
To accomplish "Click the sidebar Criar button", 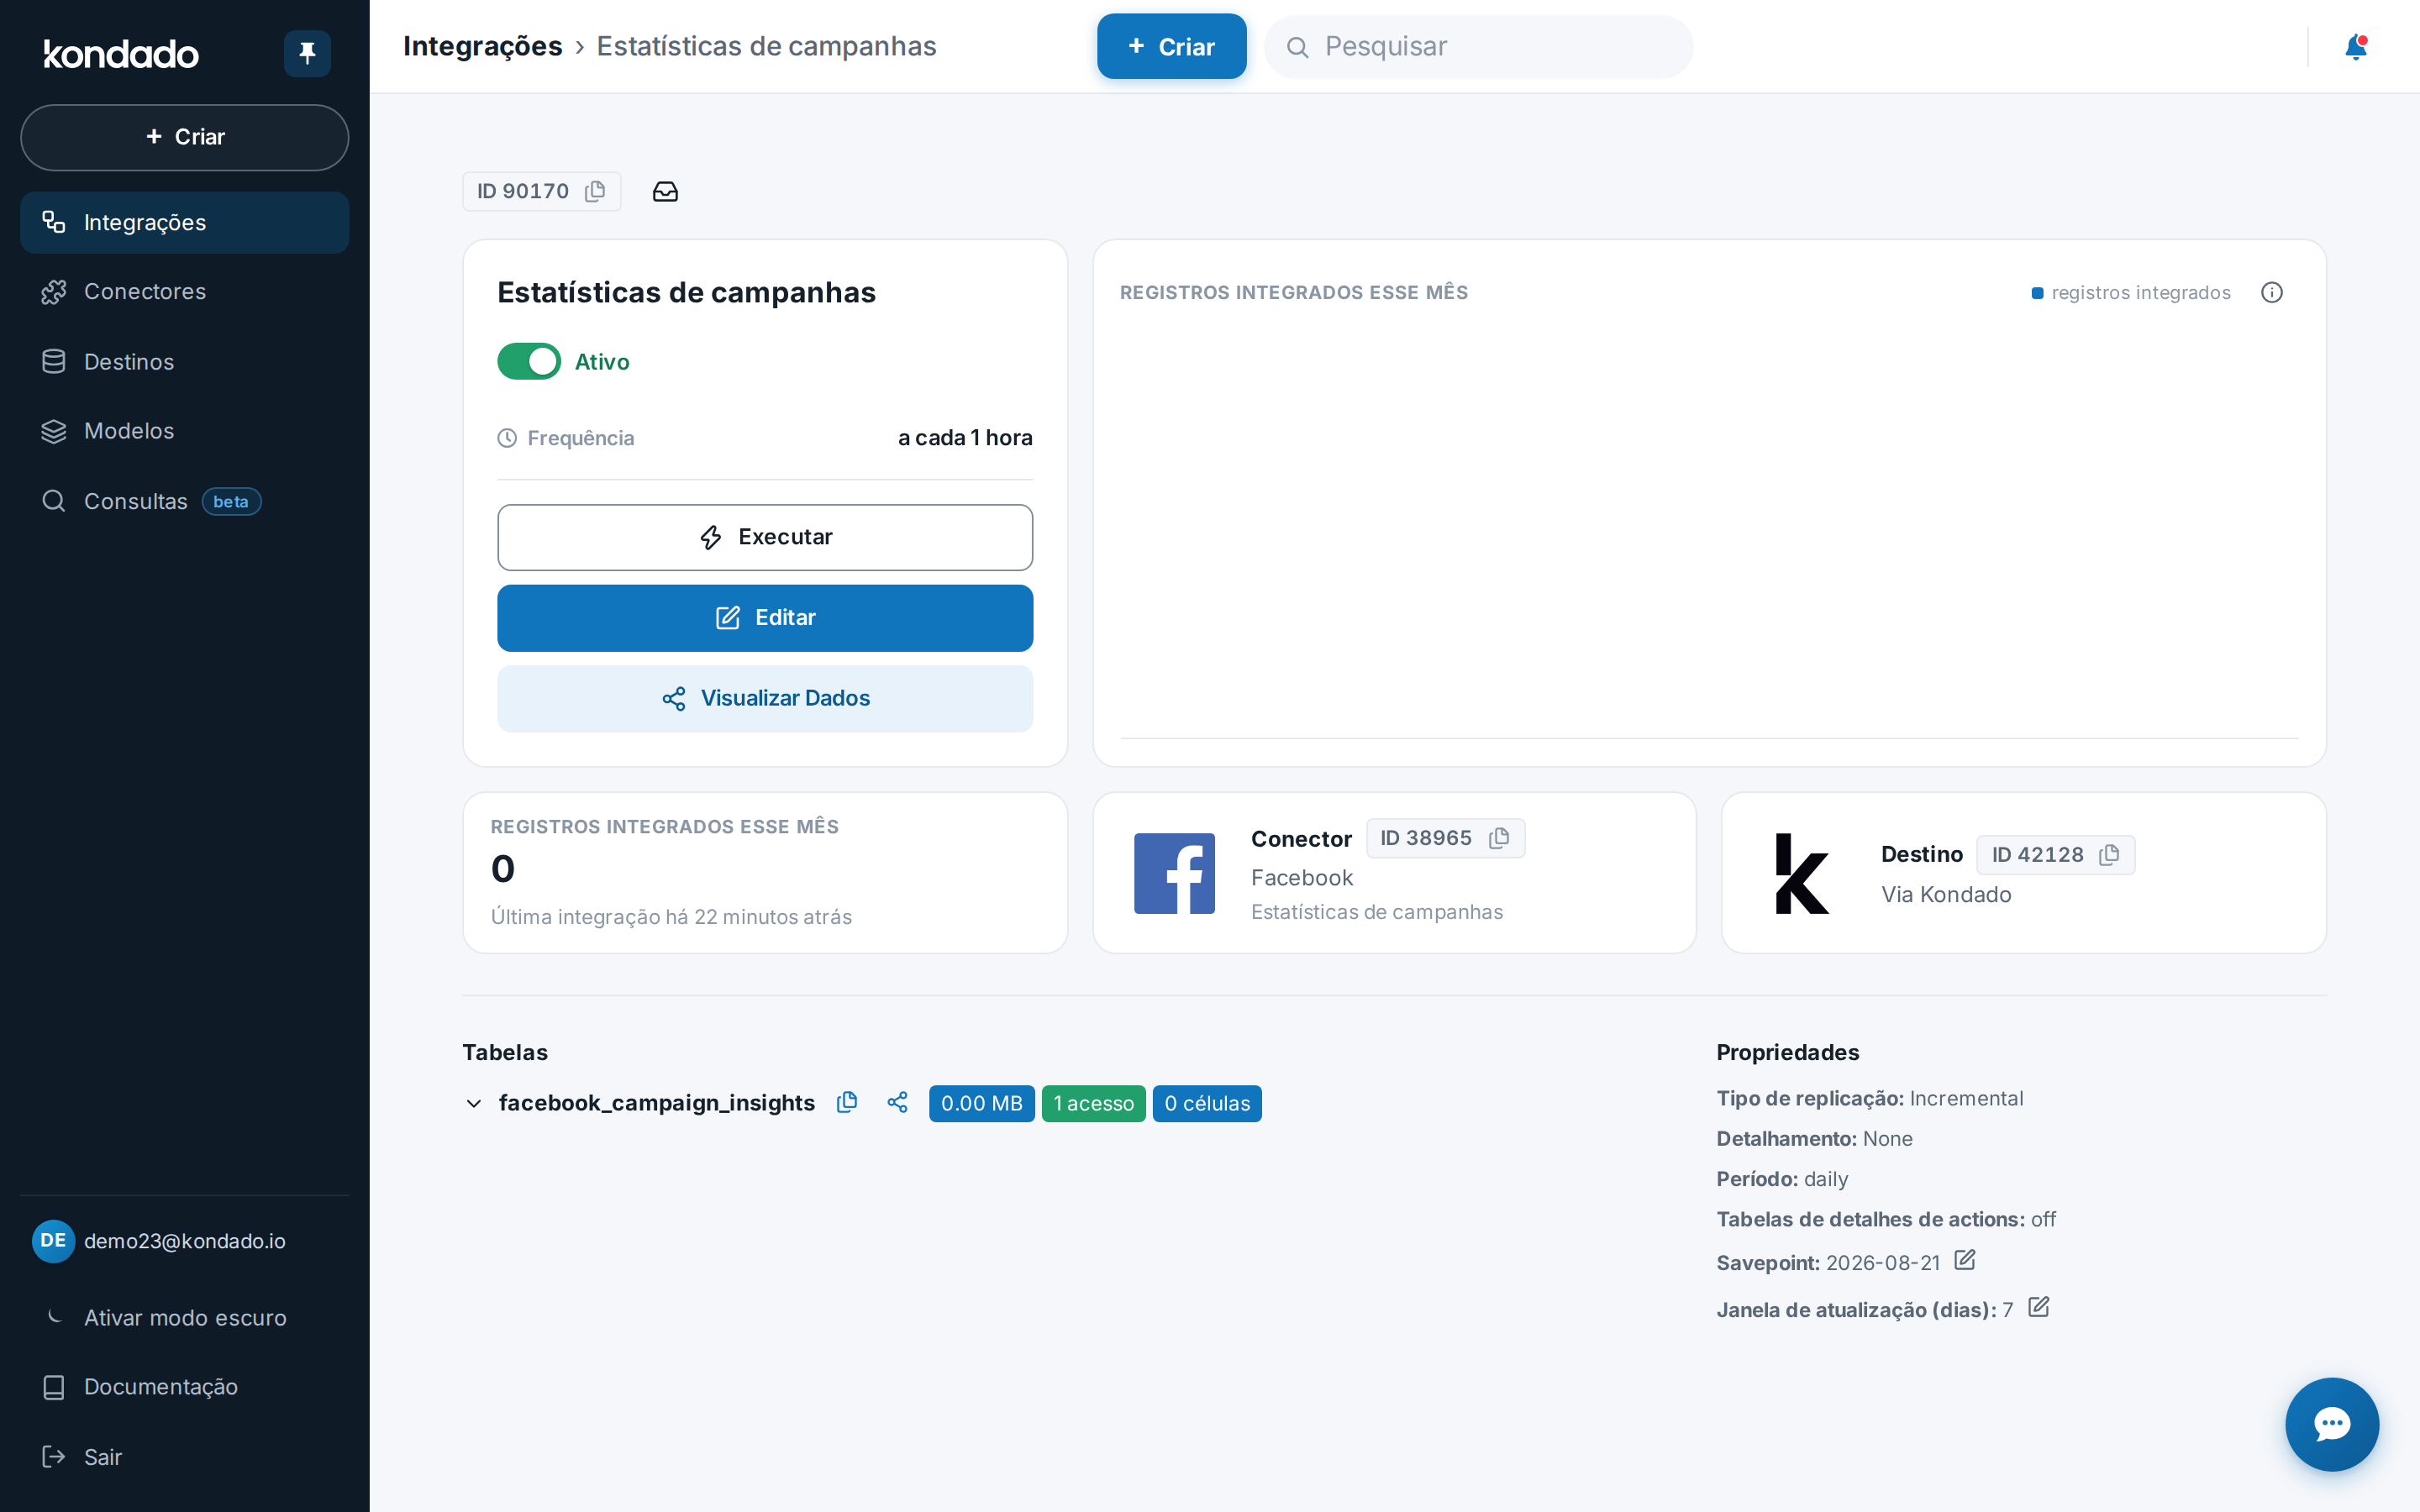I will click(185, 137).
